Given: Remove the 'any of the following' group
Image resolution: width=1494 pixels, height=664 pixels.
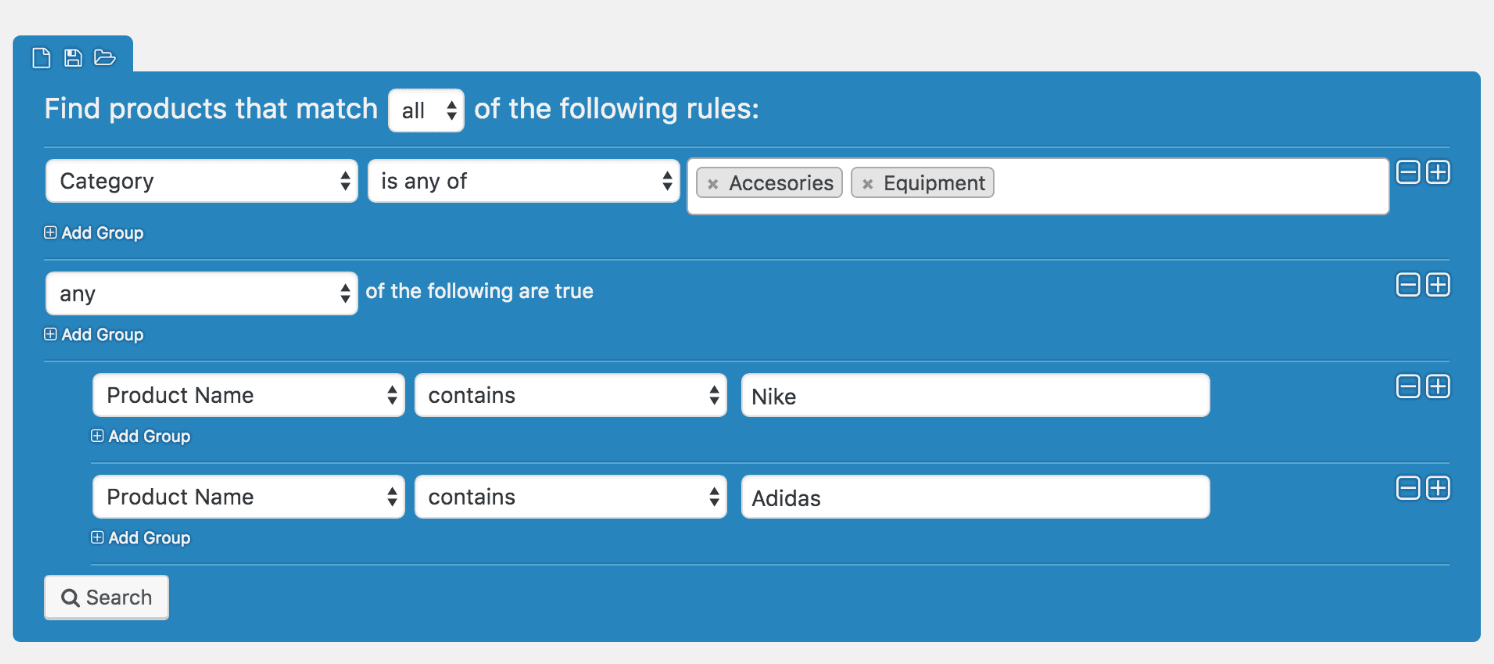Looking at the screenshot, I should (1408, 285).
